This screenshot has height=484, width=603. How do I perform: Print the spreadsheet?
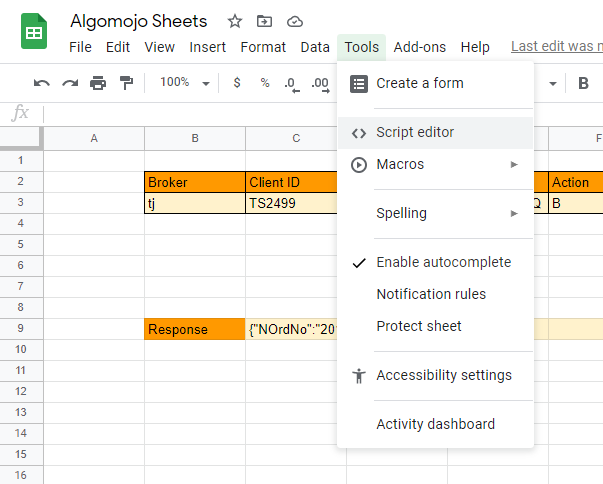pyautogui.click(x=98, y=83)
